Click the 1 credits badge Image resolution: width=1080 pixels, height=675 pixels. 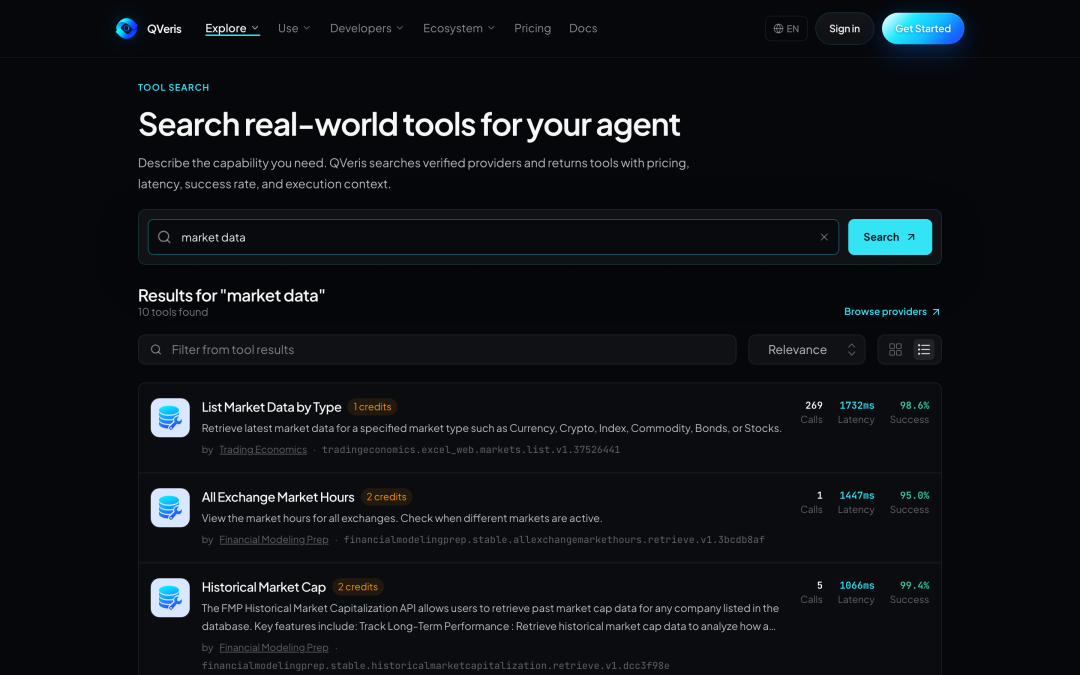(372, 407)
